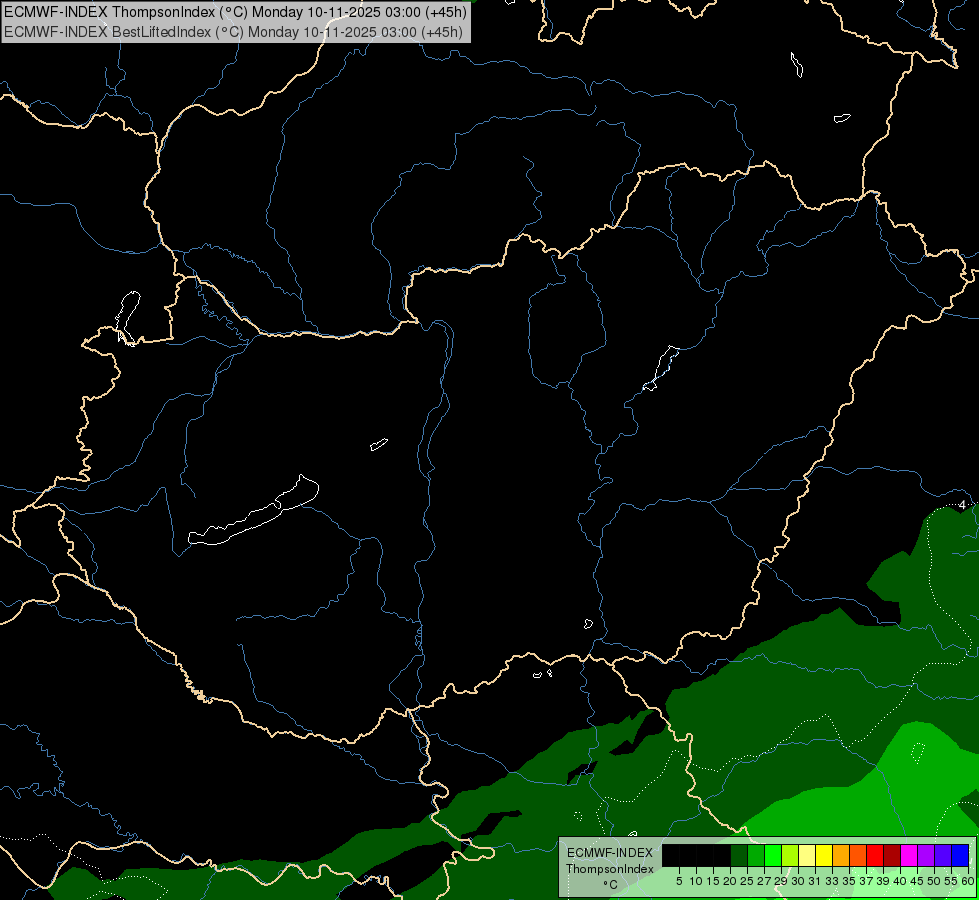This screenshot has height=900, width=979.
Task: Pick the yellow-green 29–30 legend swatch
Action: [790, 855]
